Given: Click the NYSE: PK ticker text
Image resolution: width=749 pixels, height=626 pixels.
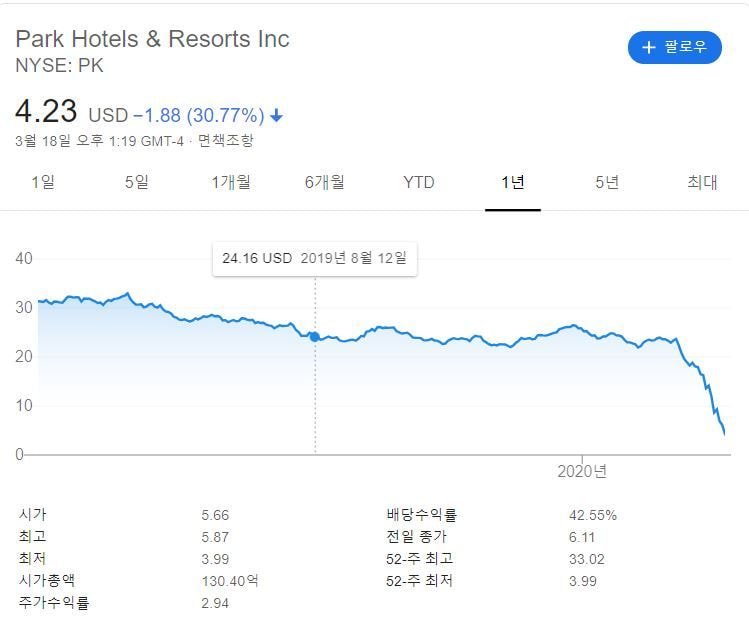Looking at the screenshot, I should 60,66.
